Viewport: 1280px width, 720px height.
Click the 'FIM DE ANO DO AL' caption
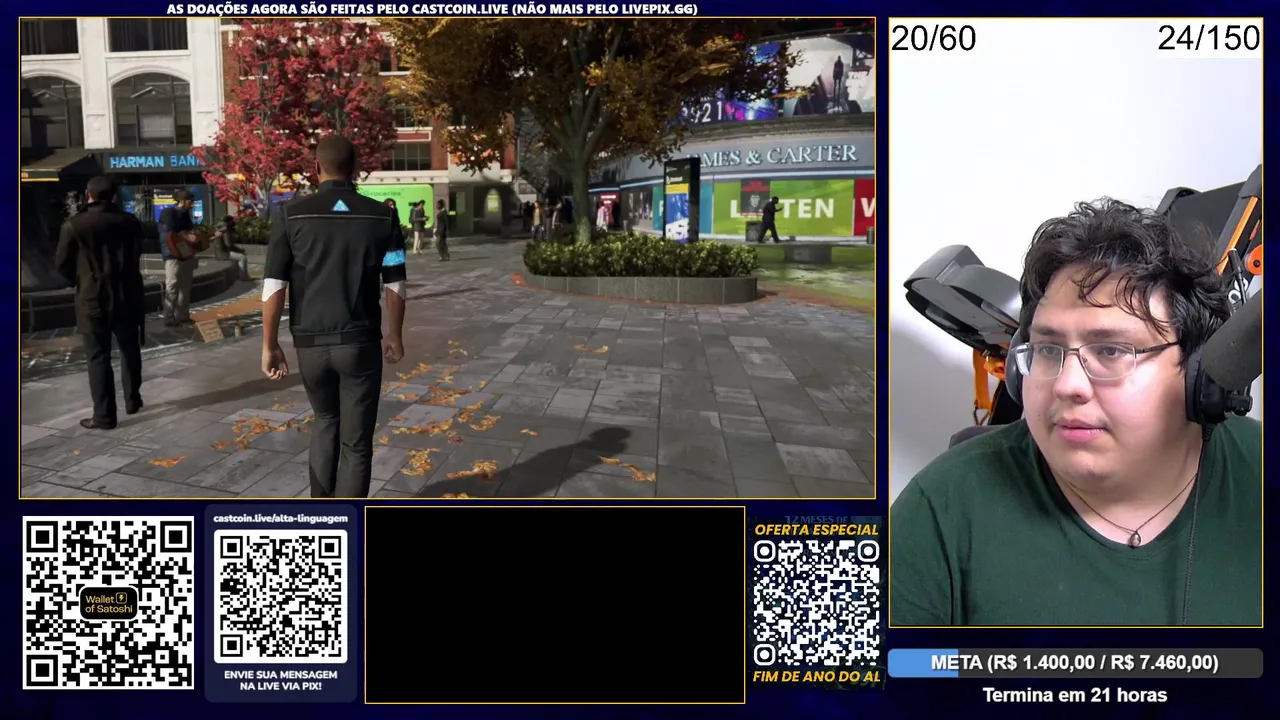point(816,677)
